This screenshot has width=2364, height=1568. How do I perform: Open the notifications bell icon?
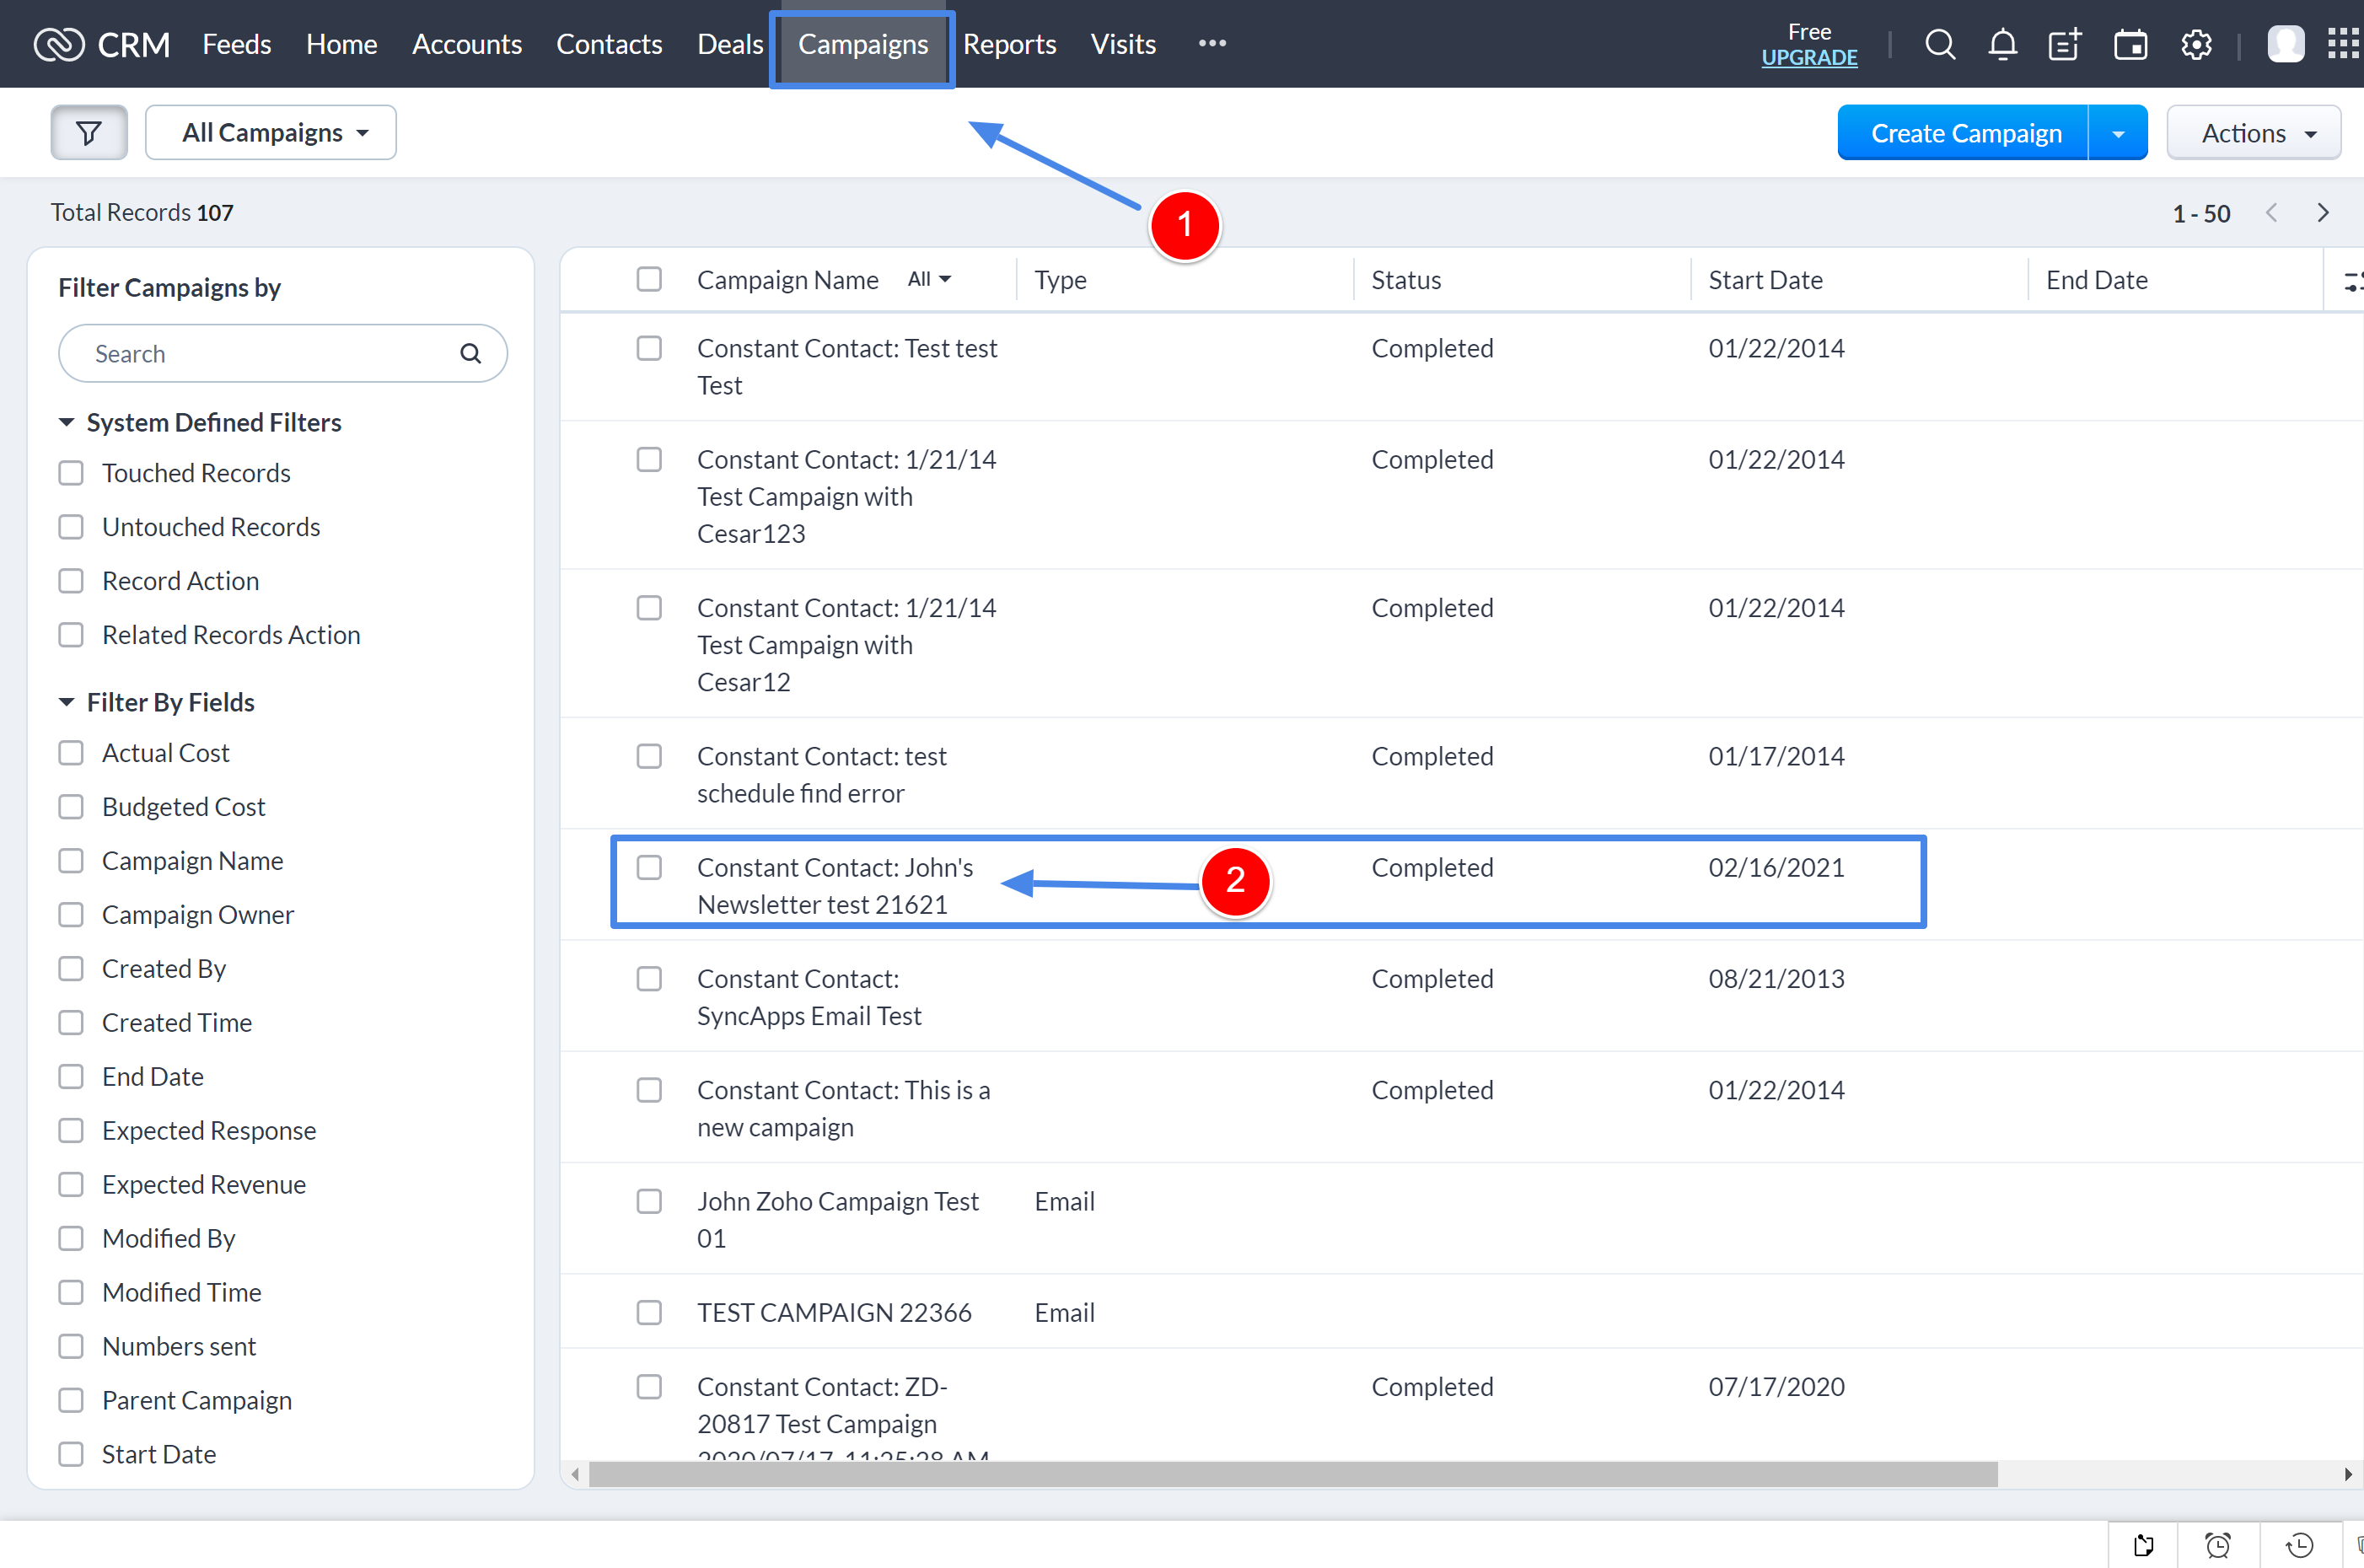pyautogui.click(x=2002, y=44)
